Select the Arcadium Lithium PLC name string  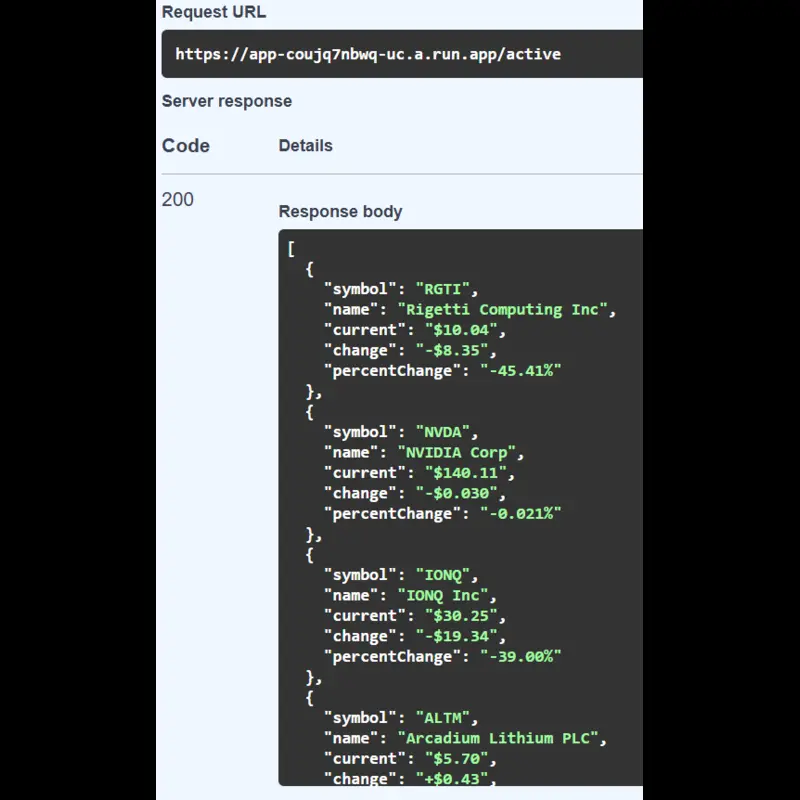click(500, 738)
